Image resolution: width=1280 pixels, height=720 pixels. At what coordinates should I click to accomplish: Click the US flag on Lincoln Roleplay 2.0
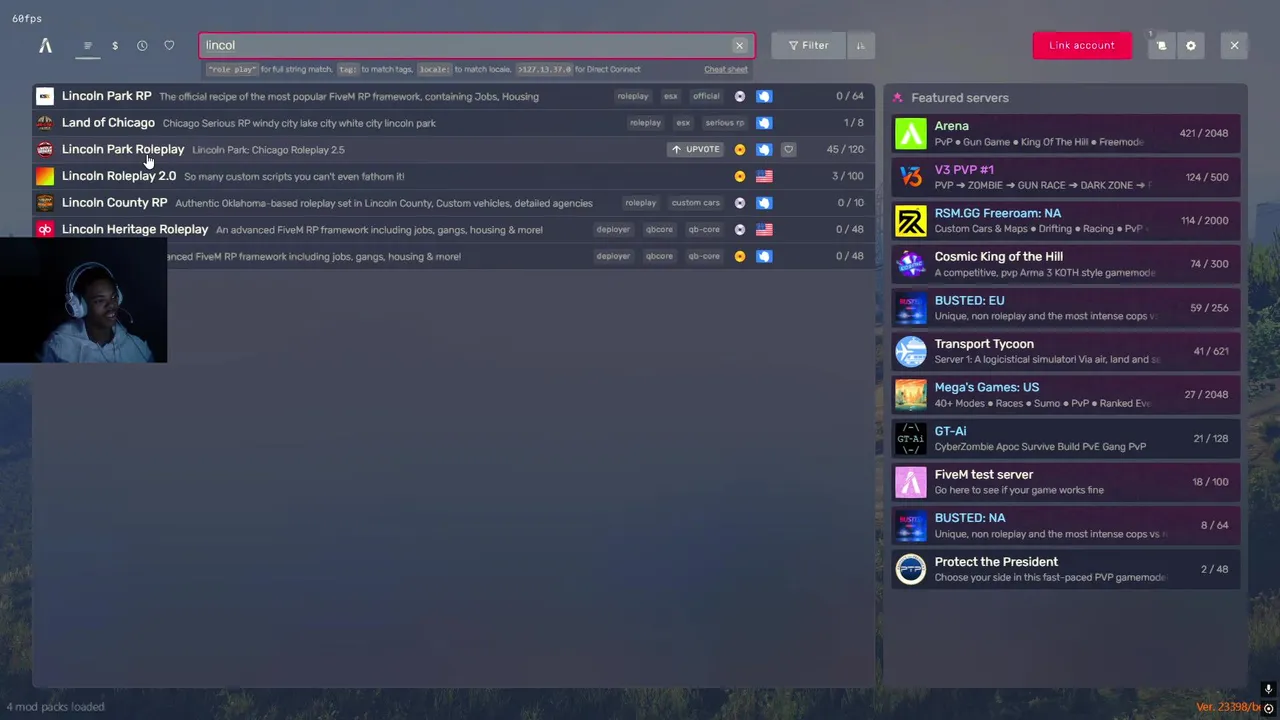pos(764,176)
